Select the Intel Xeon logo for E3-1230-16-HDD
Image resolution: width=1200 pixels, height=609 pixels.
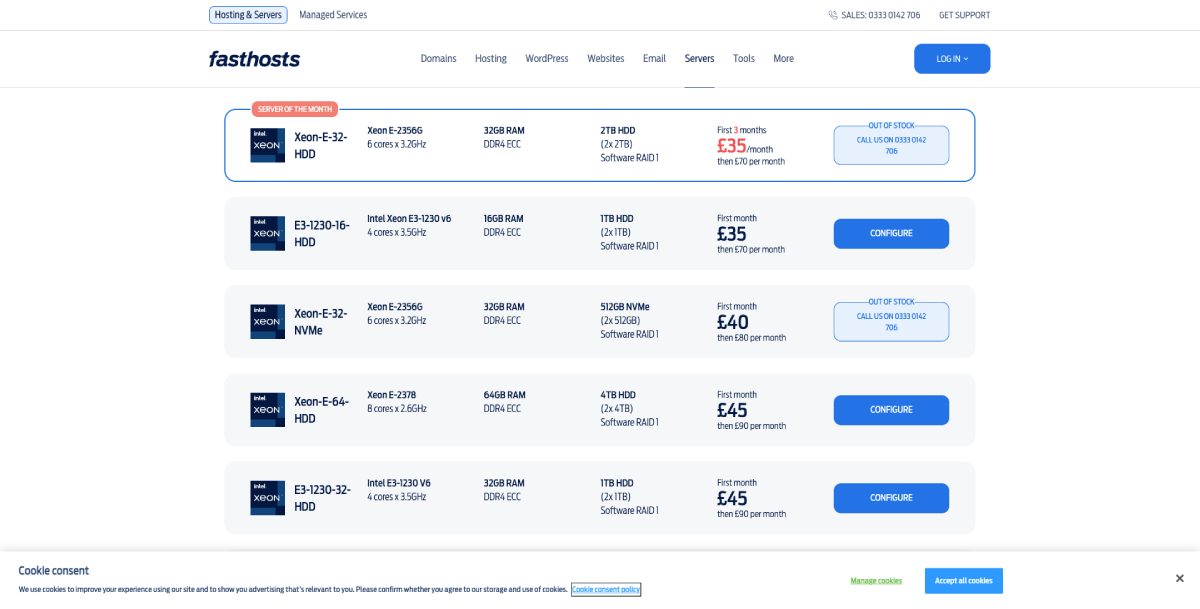pyautogui.click(x=267, y=233)
